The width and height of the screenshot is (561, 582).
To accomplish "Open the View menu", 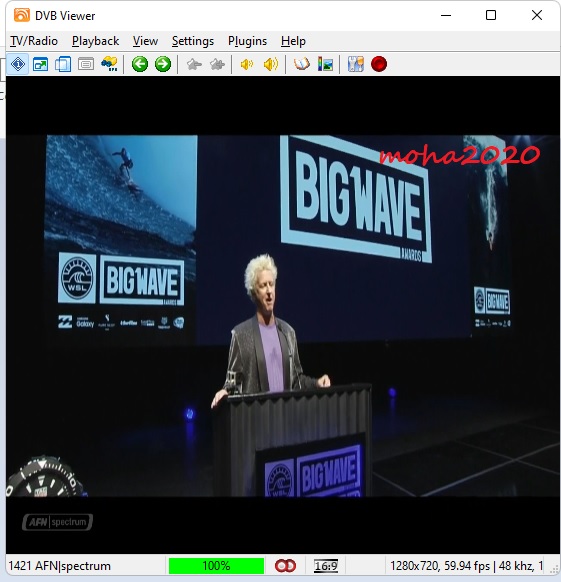I will (x=145, y=41).
